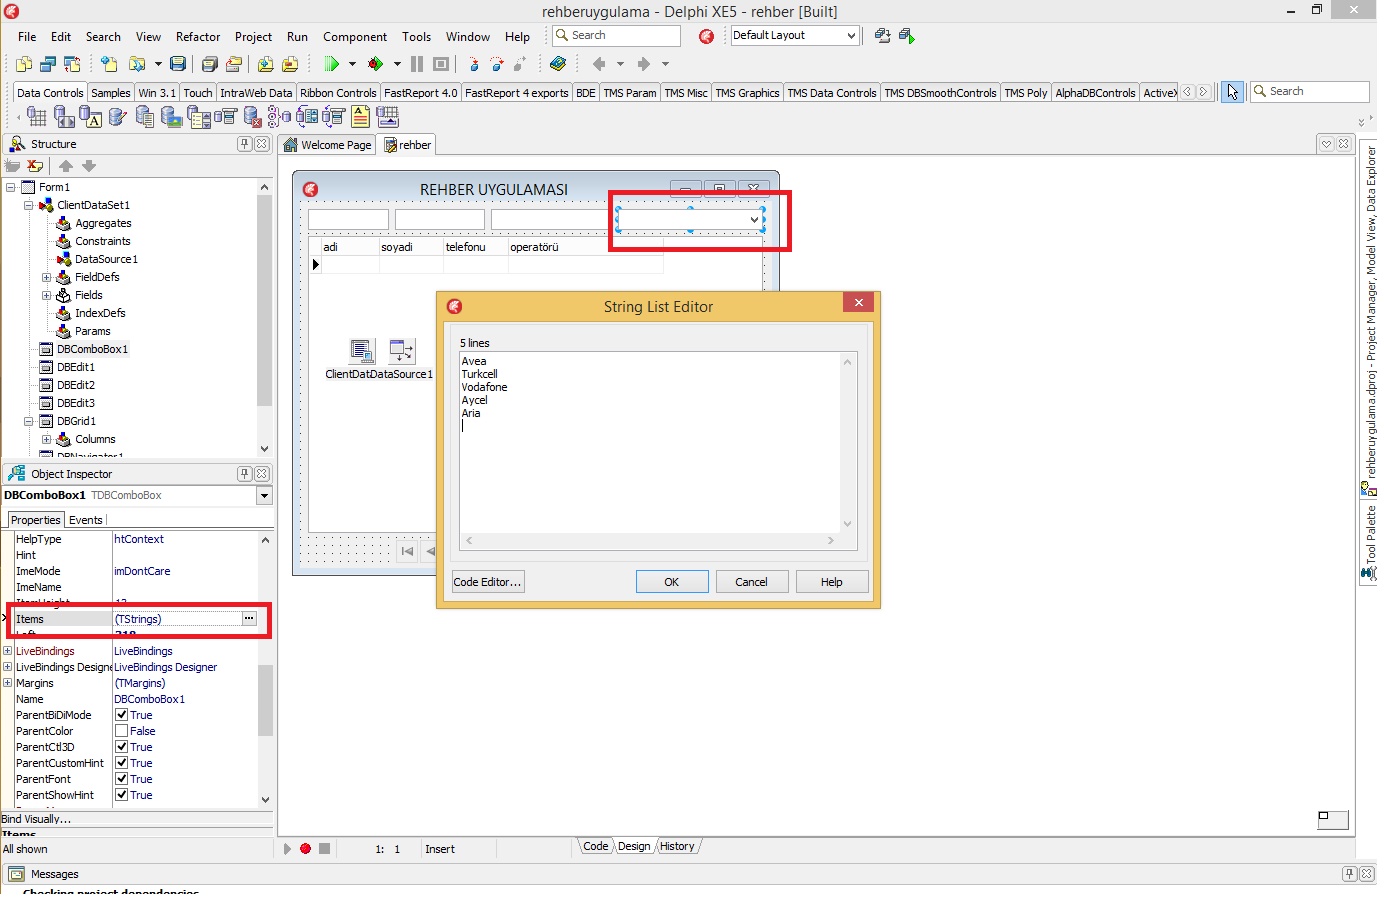Toggle the ParentFont checkbox
This screenshot has width=1384, height=902.
pos(121,779)
